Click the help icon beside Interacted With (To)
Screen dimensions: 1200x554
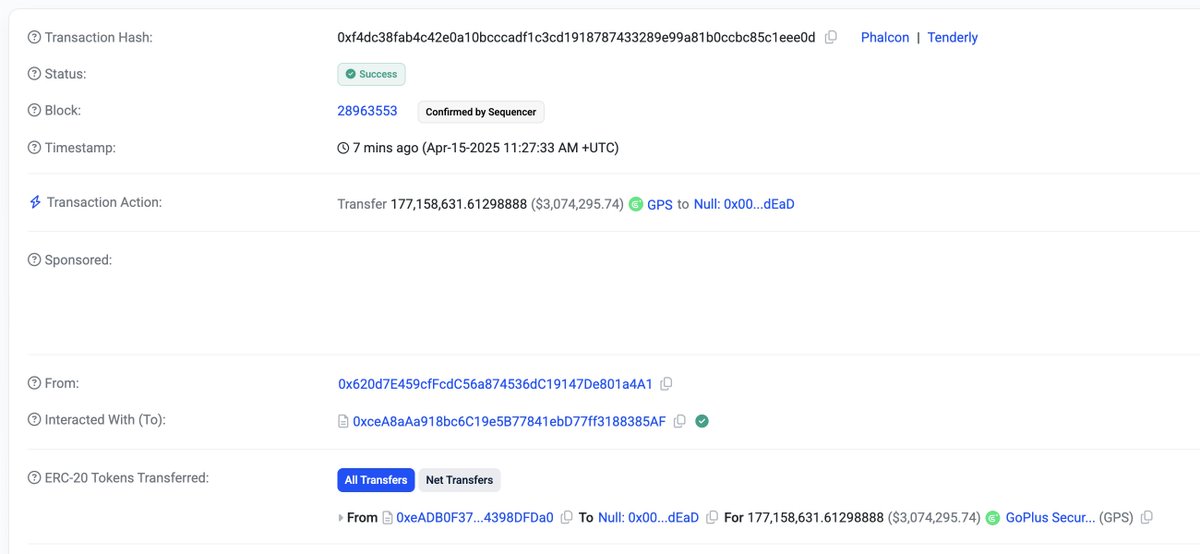click(x=35, y=420)
